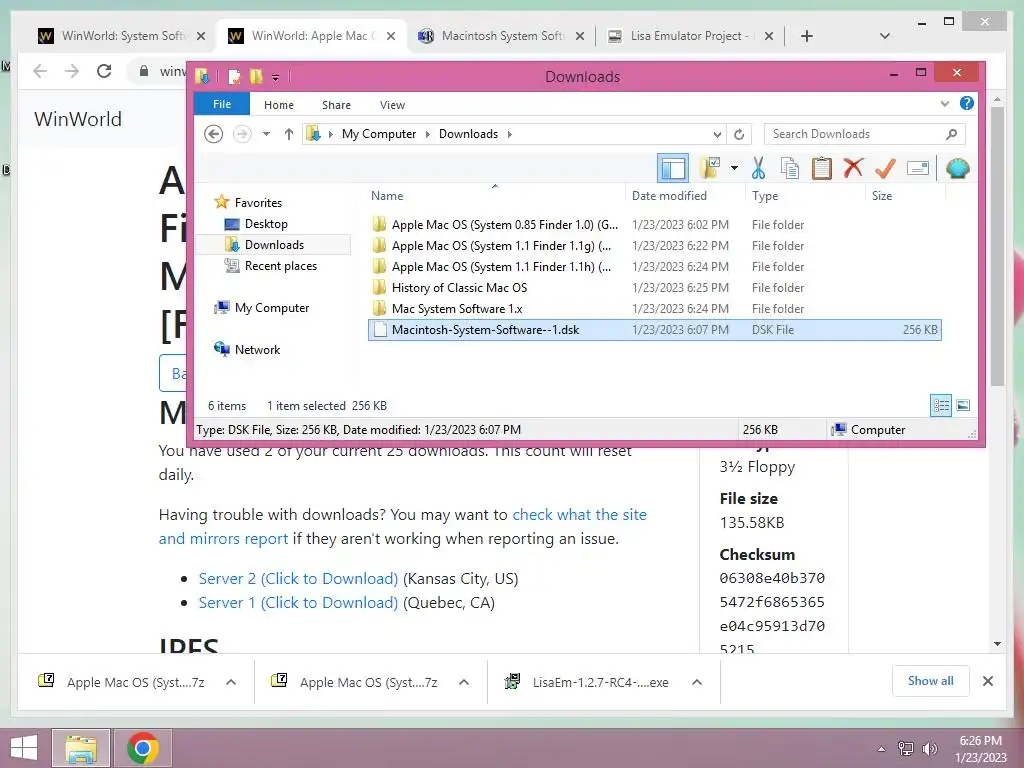Click the Copy toolbar icon

coord(790,168)
